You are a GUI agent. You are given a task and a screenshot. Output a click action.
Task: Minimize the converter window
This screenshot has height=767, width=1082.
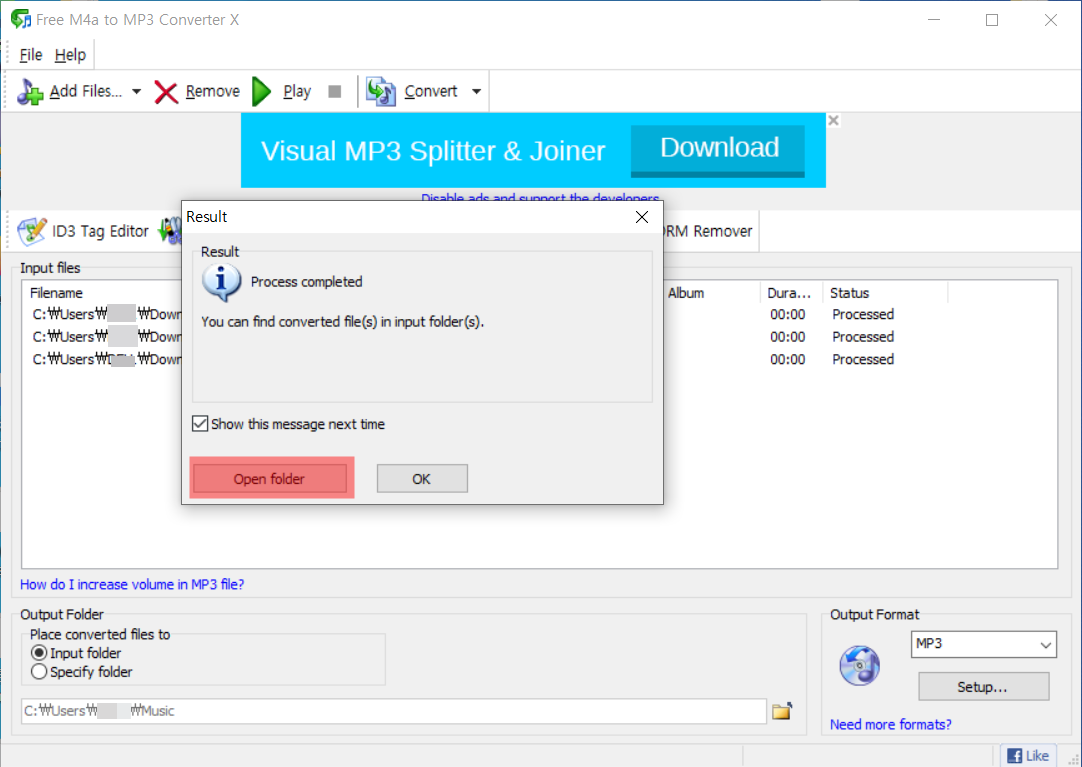[934, 20]
